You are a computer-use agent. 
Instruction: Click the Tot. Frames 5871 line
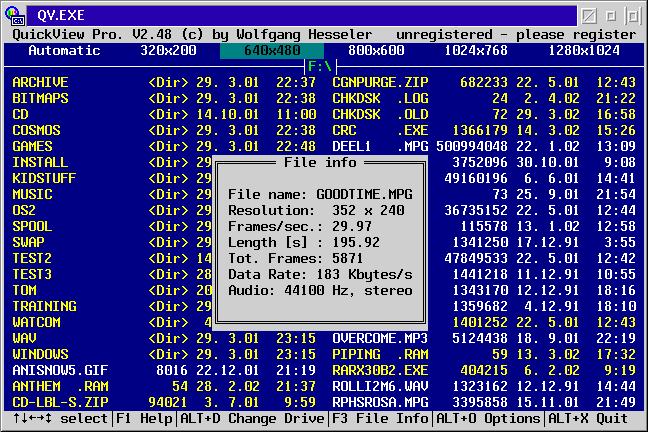coord(296,258)
